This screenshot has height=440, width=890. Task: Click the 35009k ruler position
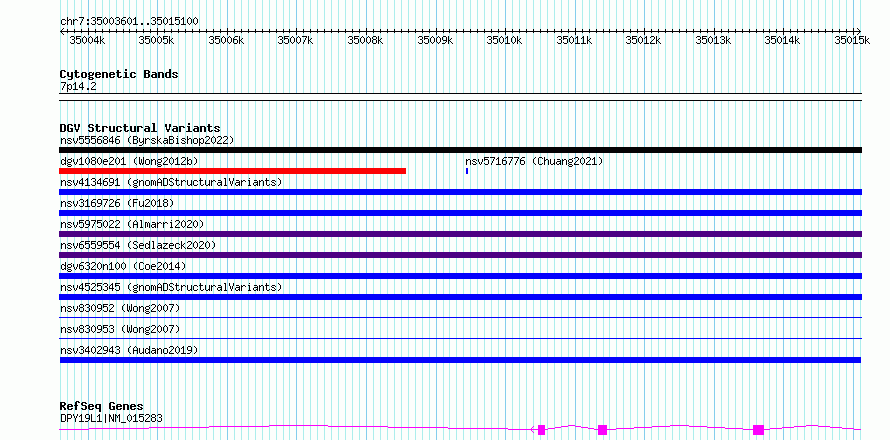pyautogui.click(x=435, y=40)
